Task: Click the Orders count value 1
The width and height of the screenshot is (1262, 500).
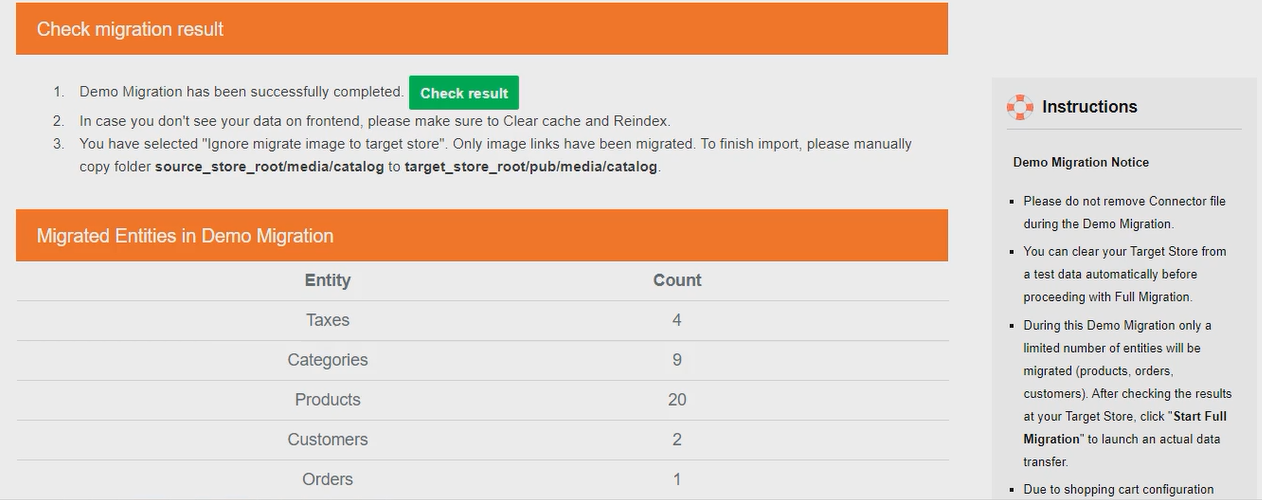Action: (677, 480)
